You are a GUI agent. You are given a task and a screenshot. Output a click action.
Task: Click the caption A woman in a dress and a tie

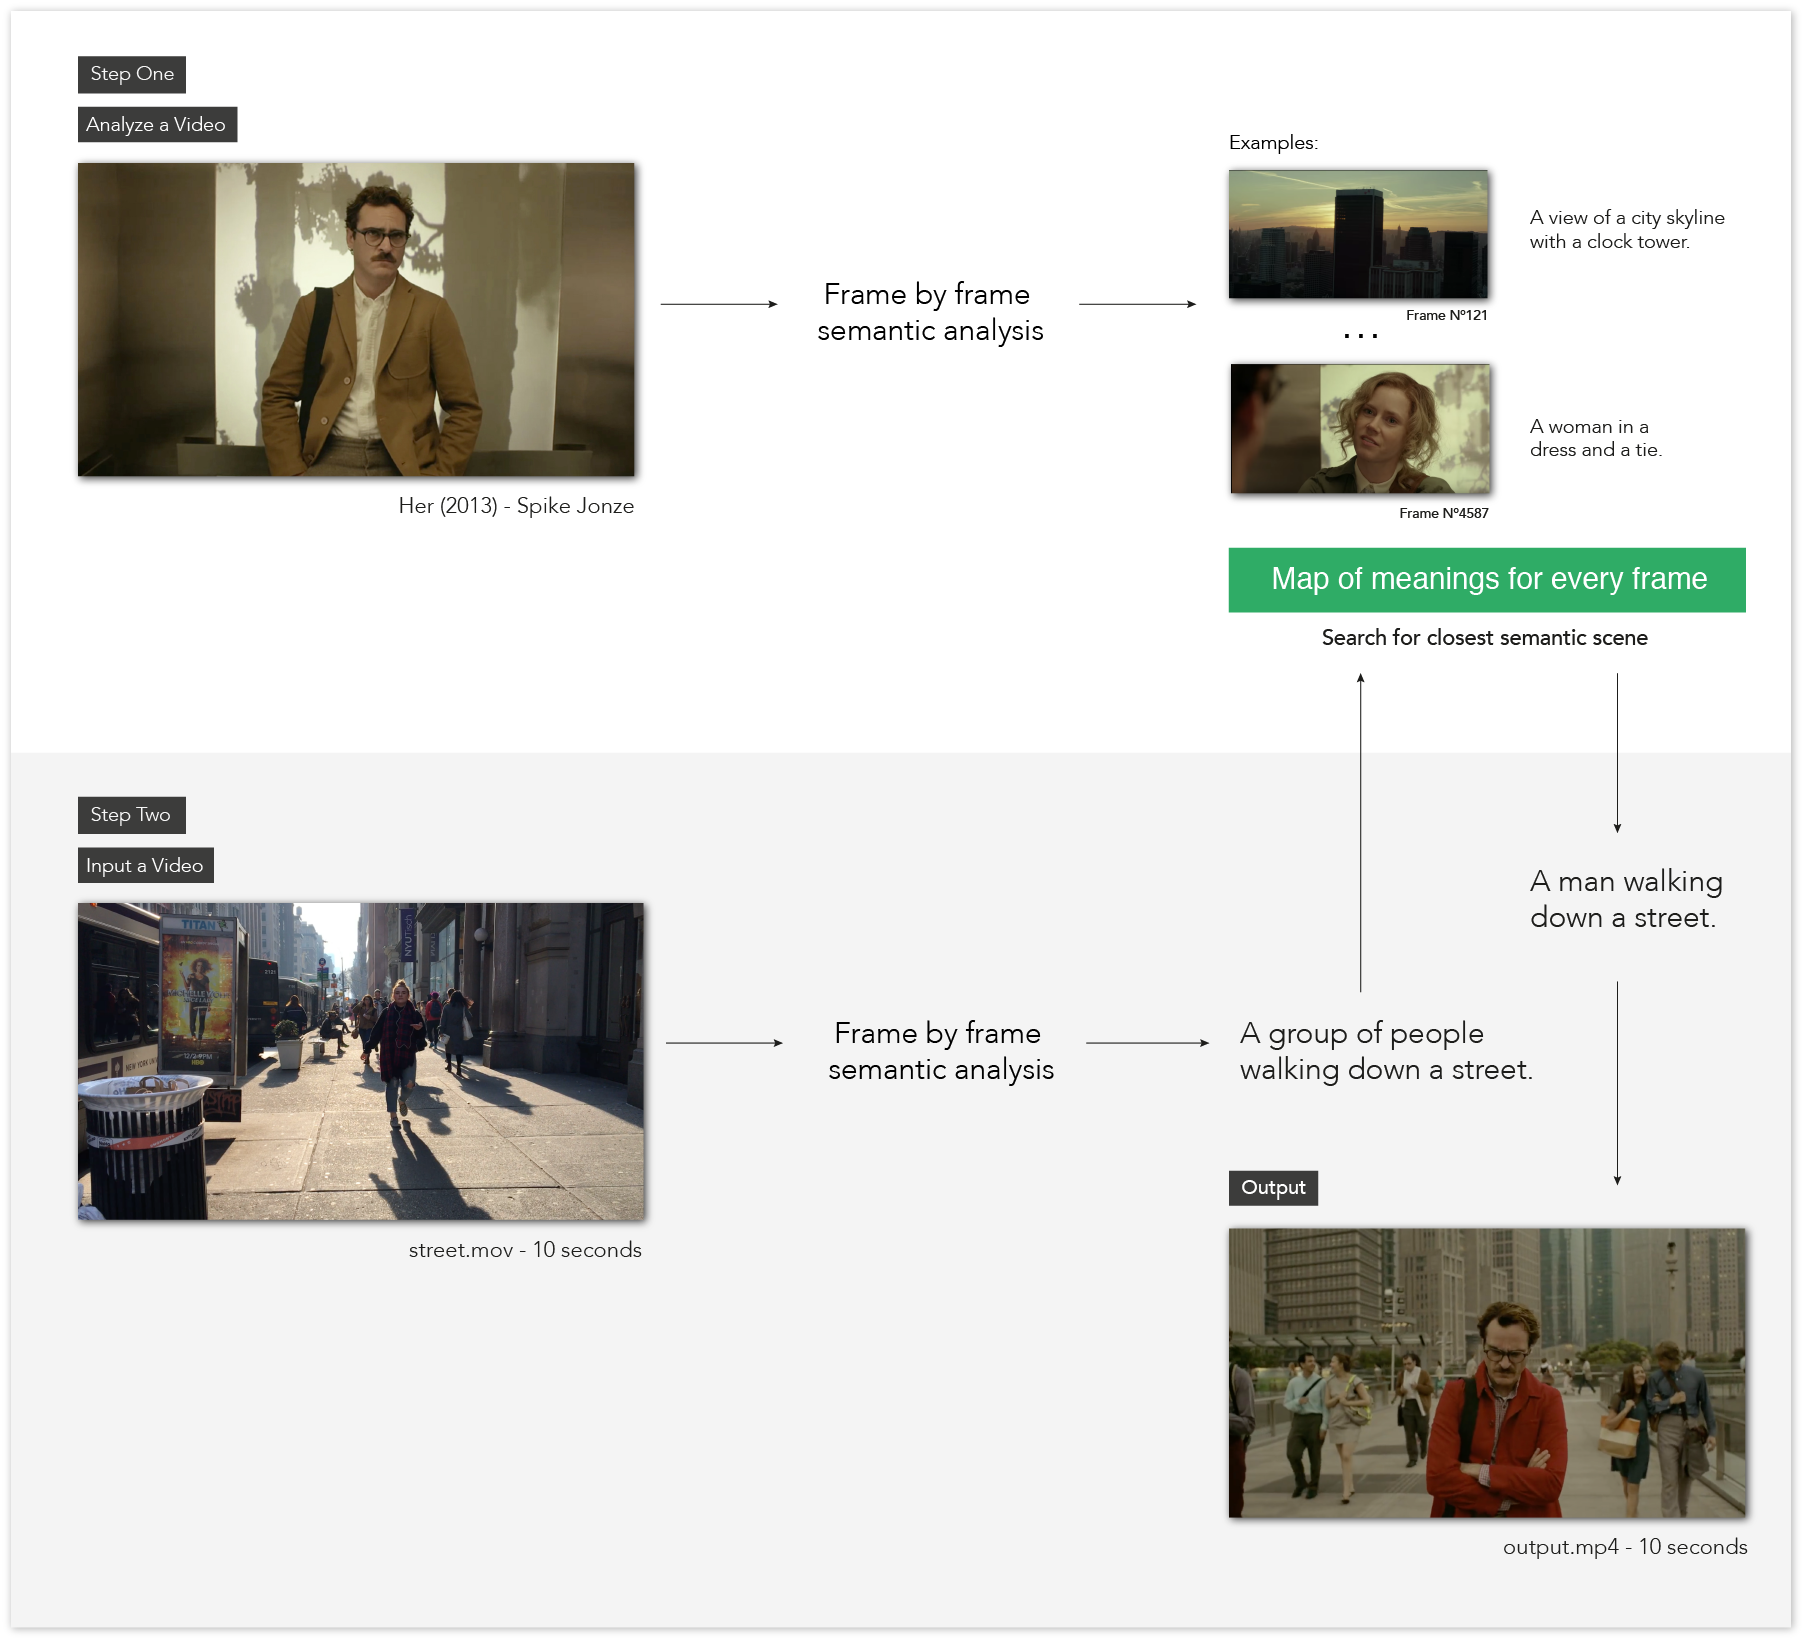point(1596,438)
